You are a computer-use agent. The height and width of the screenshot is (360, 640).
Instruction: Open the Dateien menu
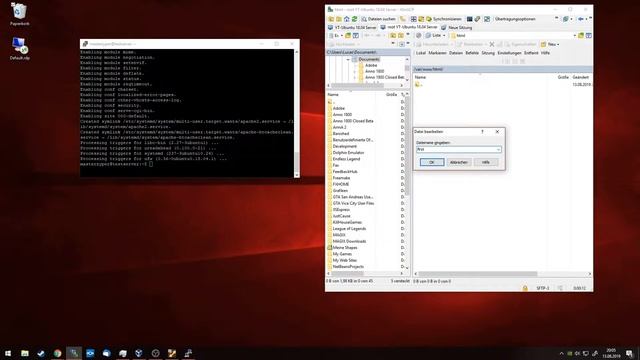click(x=456, y=53)
